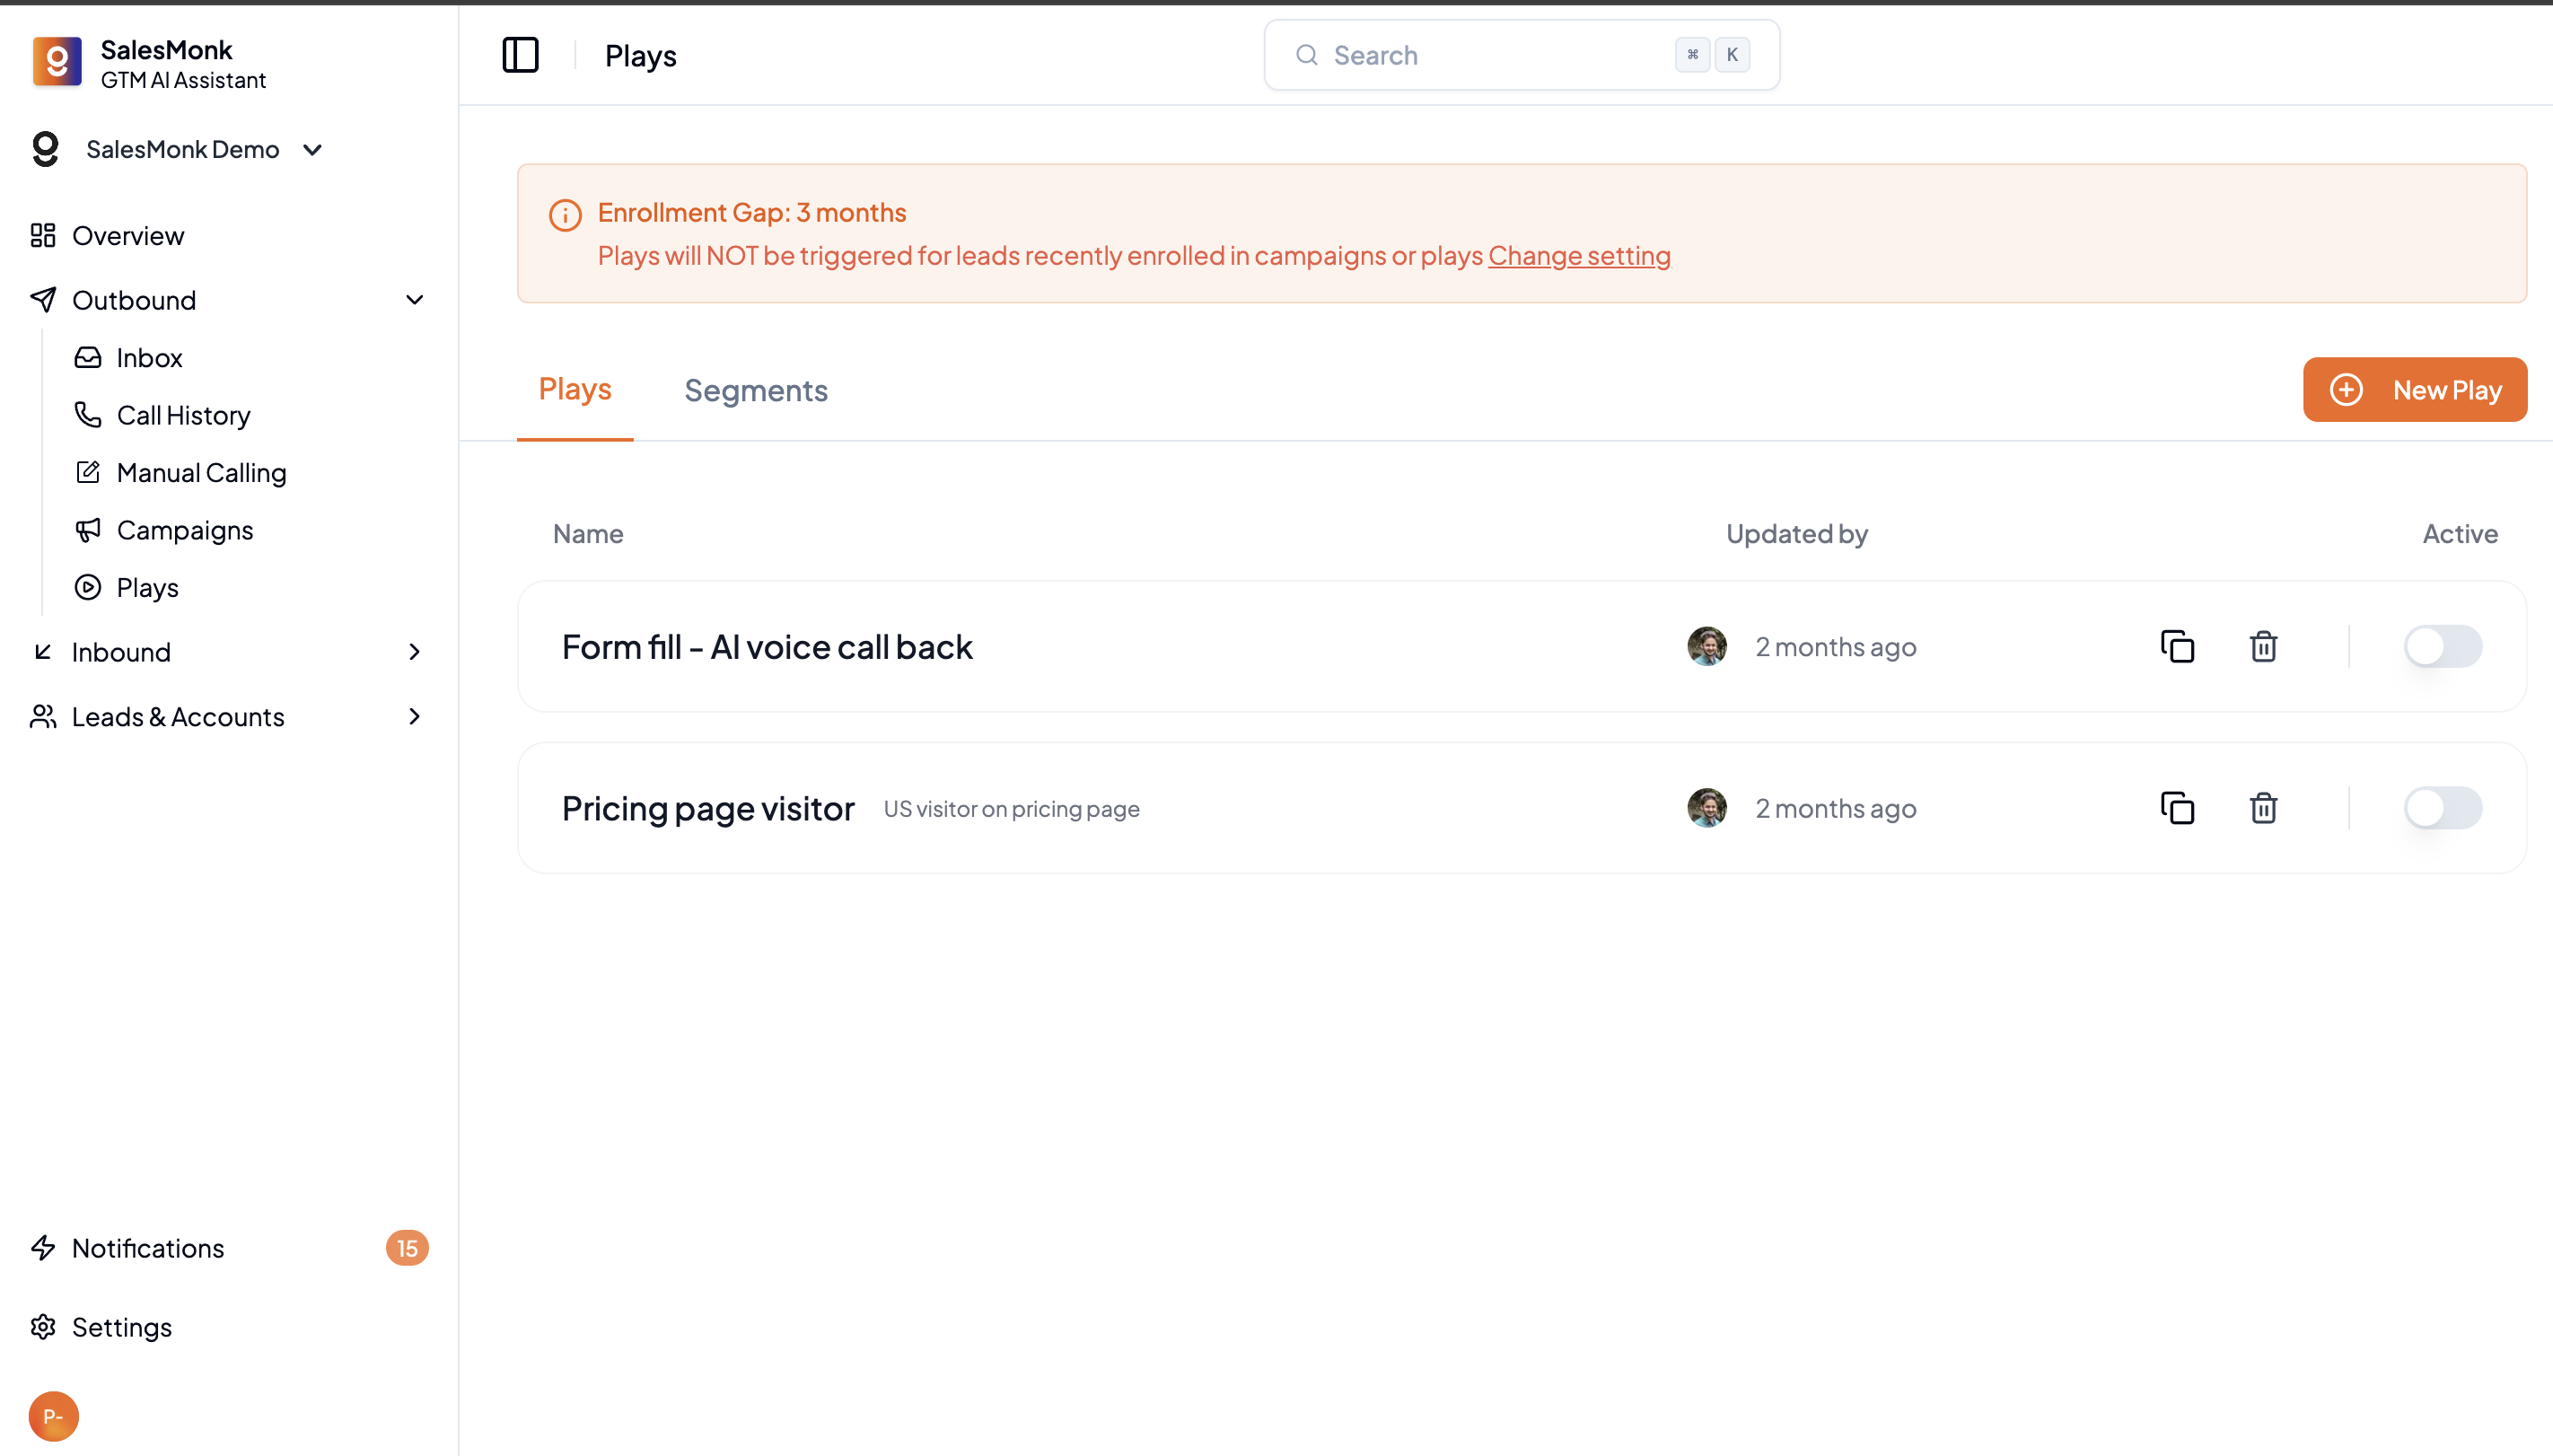2553x1456 pixels.
Task: Switch to the Segments tab
Action: [755, 390]
